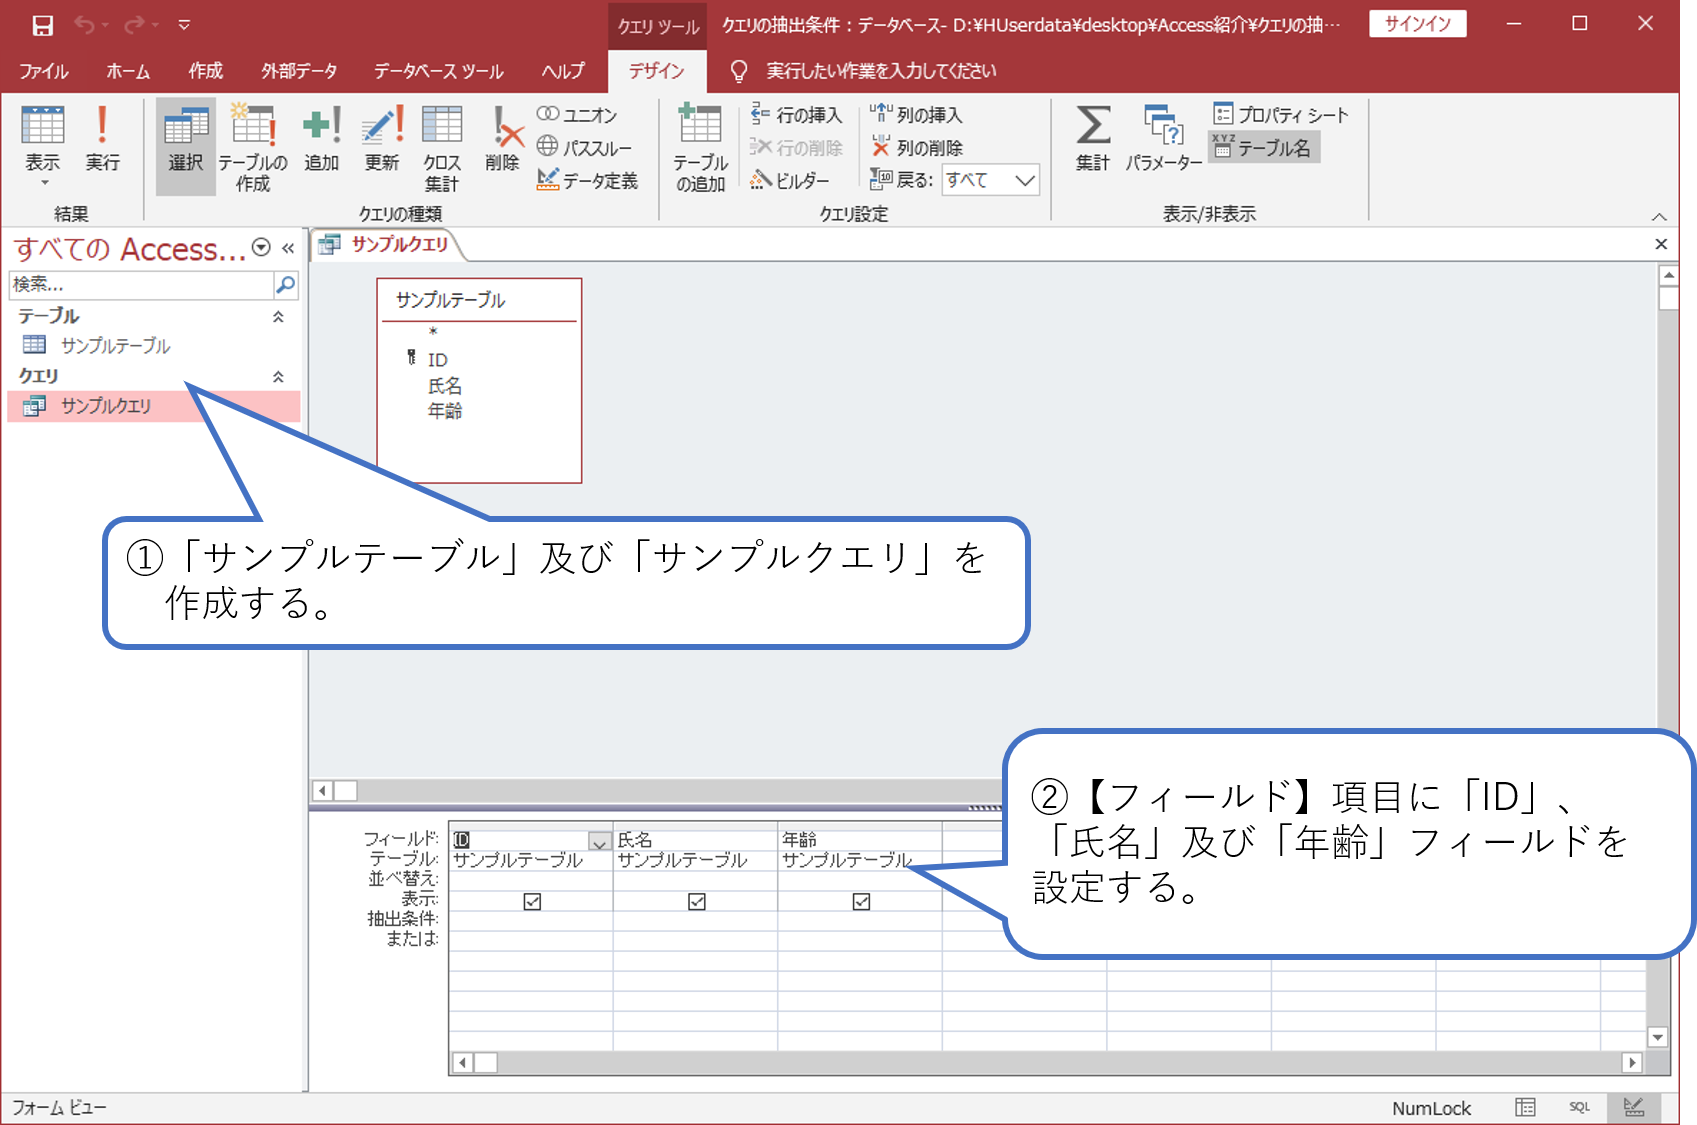Open the ファイル menu
1697x1125 pixels.
tap(43, 71)
